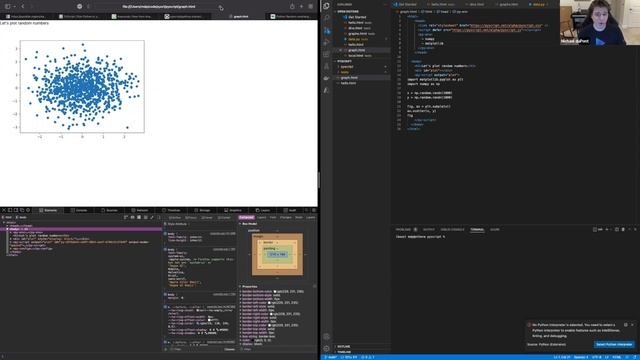Close the Web Inspector
Screen dimensions: 640x360
pyautogui.click(x=4, y=210)
